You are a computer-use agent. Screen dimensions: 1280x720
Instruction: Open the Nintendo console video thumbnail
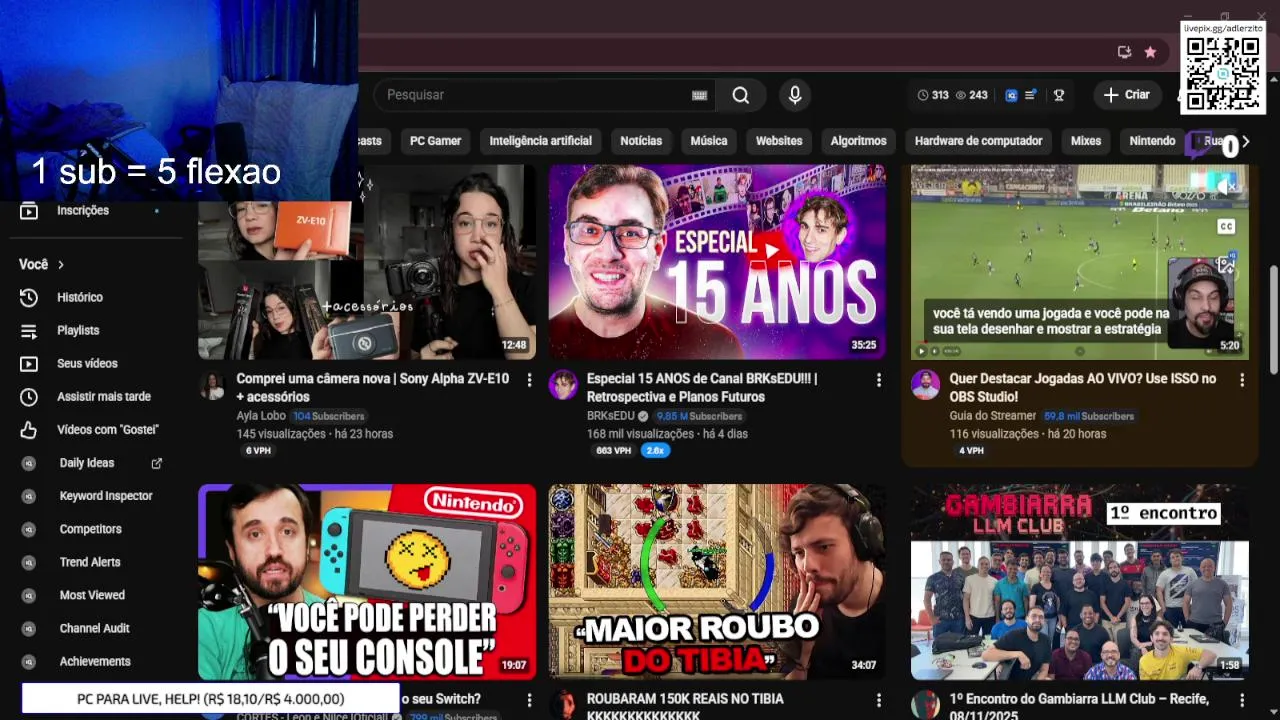pos(367,582)
